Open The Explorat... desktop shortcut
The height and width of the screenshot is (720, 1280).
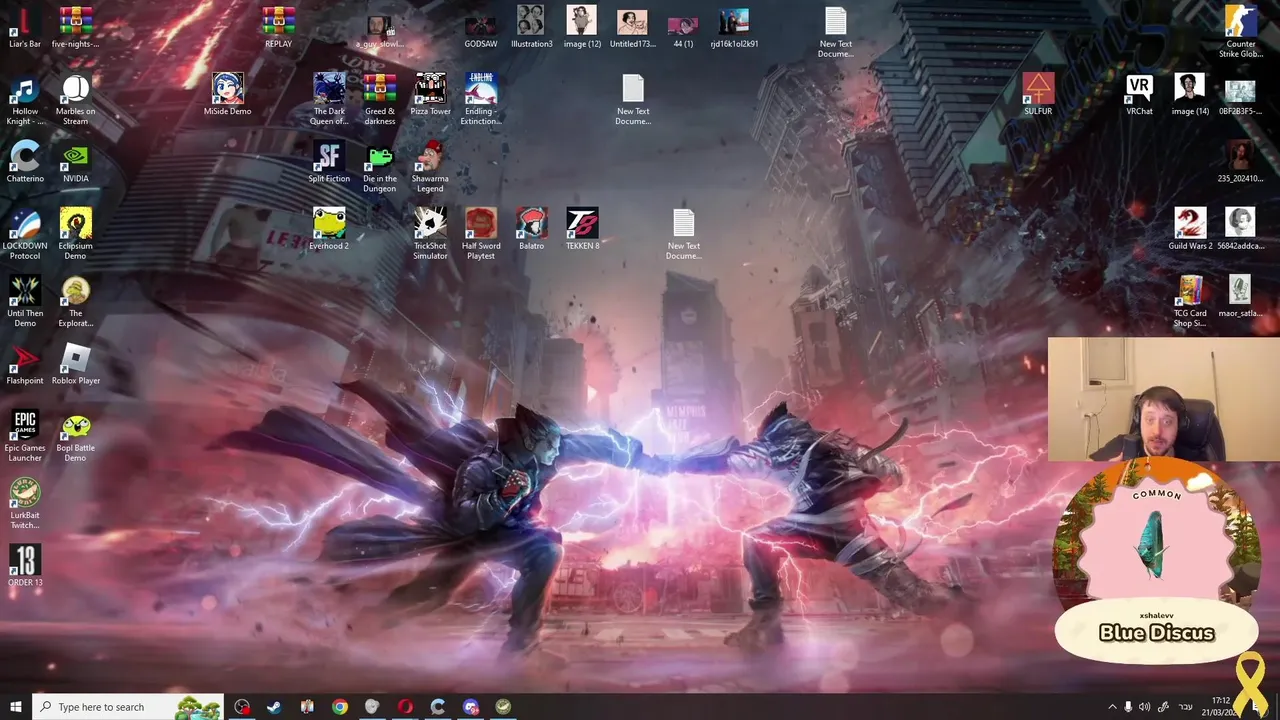76,302
